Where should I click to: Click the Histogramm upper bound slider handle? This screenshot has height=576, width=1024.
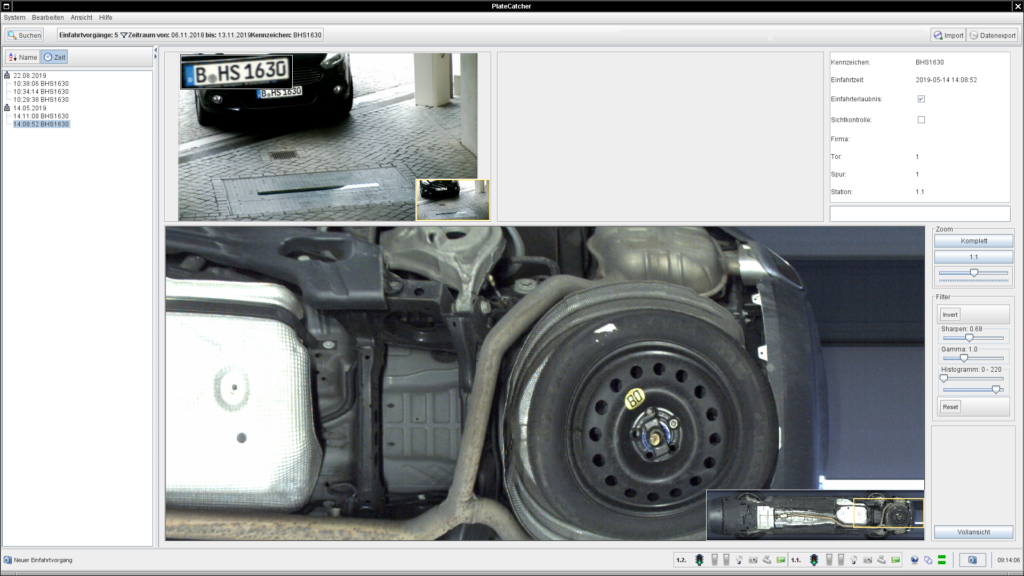(996, 389)
